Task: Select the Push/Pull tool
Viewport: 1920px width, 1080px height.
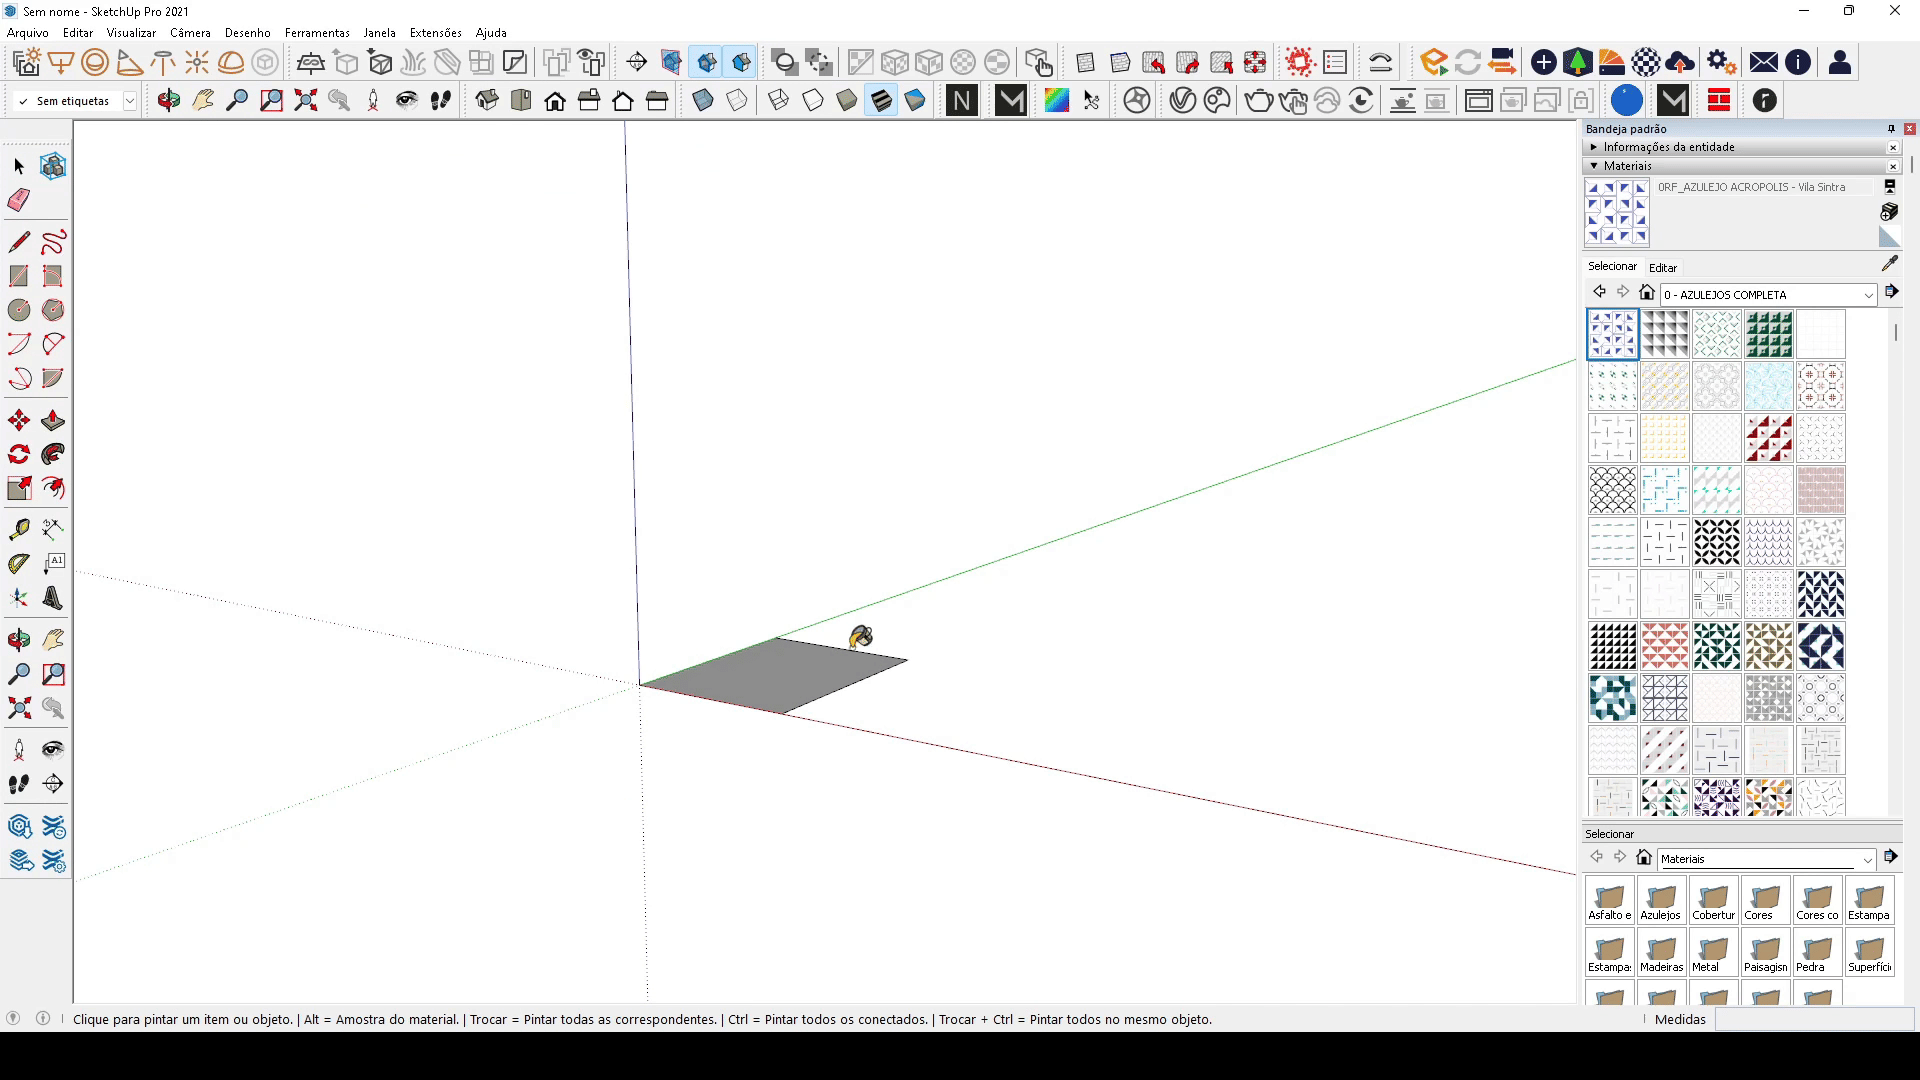Action: click(x=53, y=421)
